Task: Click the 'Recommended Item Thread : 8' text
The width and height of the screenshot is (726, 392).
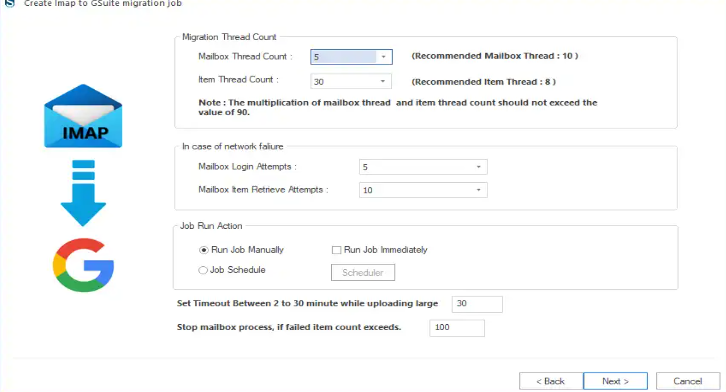Action: click(x=483, y=82)
